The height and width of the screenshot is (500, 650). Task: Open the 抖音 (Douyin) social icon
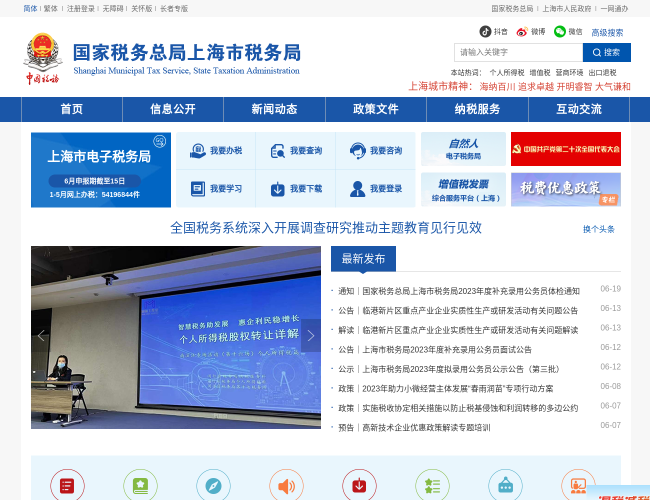click(x=485, y=32)
